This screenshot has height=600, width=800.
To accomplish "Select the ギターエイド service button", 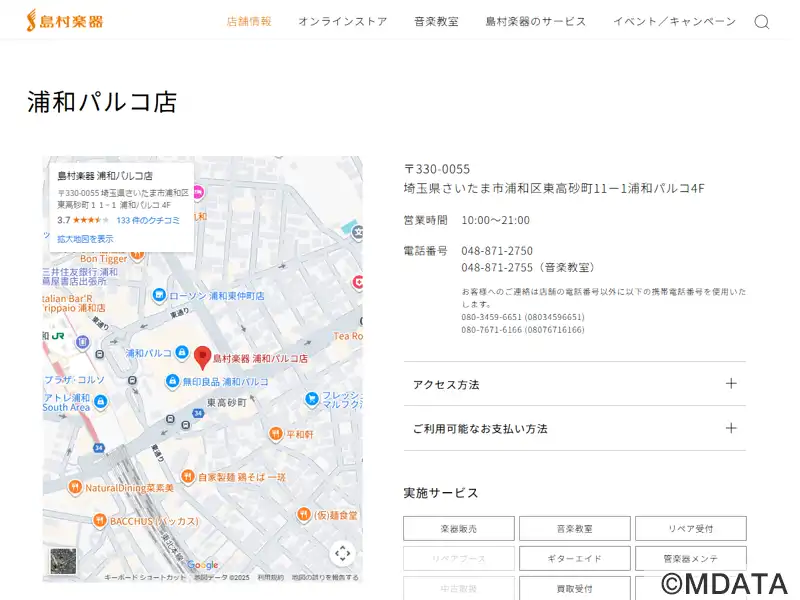I will pyautogui.click(x=574, y=558).
